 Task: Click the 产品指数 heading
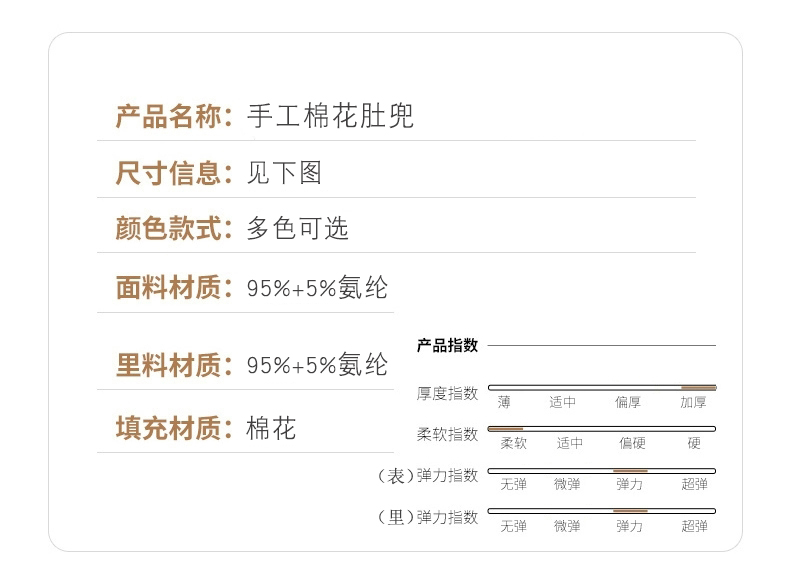coord(447,346)
